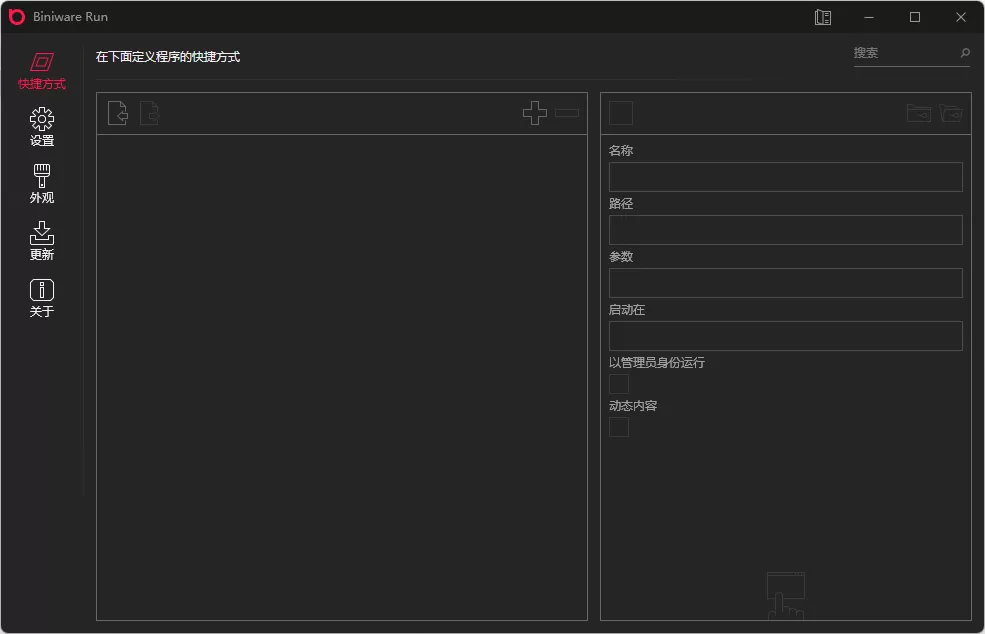985x634 pixels.
Task: Enable 以管理员身份运行 checkbox
Action: pyautogui.click(x=618, y=383)
